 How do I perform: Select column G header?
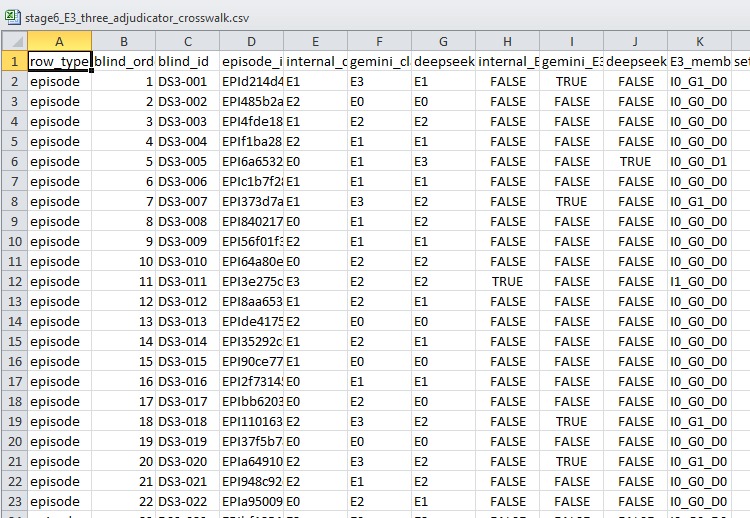pos(443,41)
